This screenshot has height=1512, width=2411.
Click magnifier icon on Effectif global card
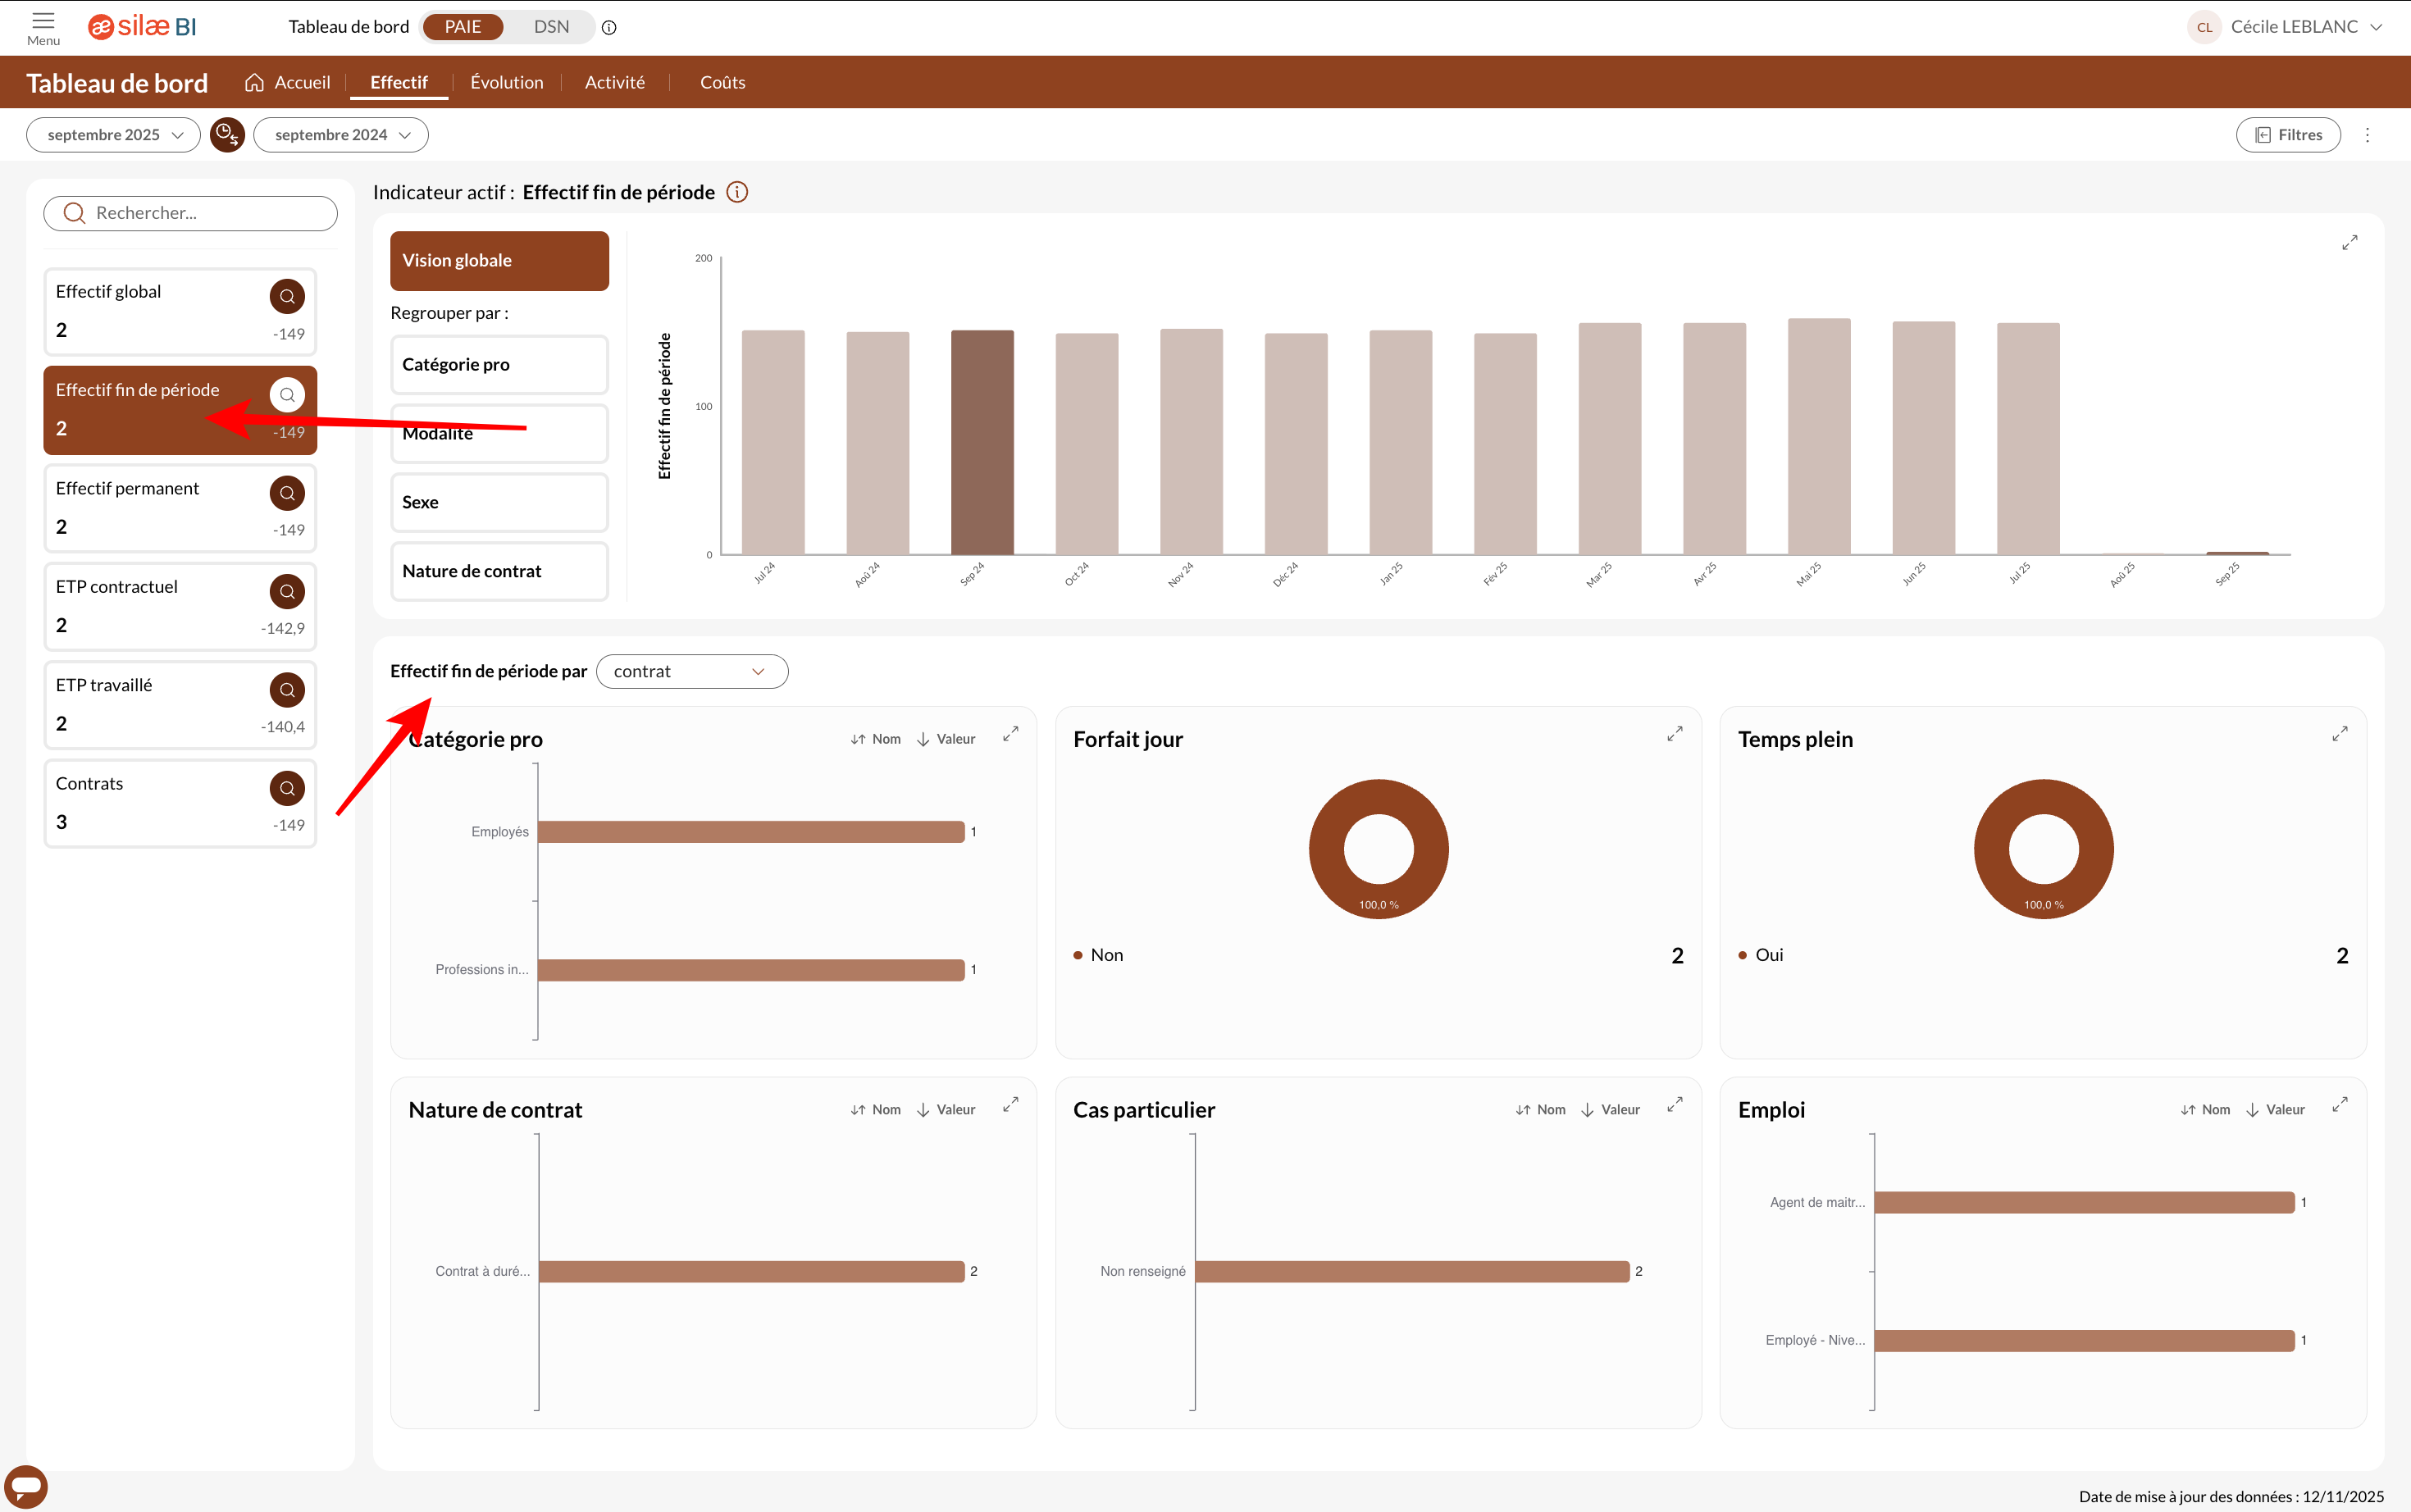point(287,296)
